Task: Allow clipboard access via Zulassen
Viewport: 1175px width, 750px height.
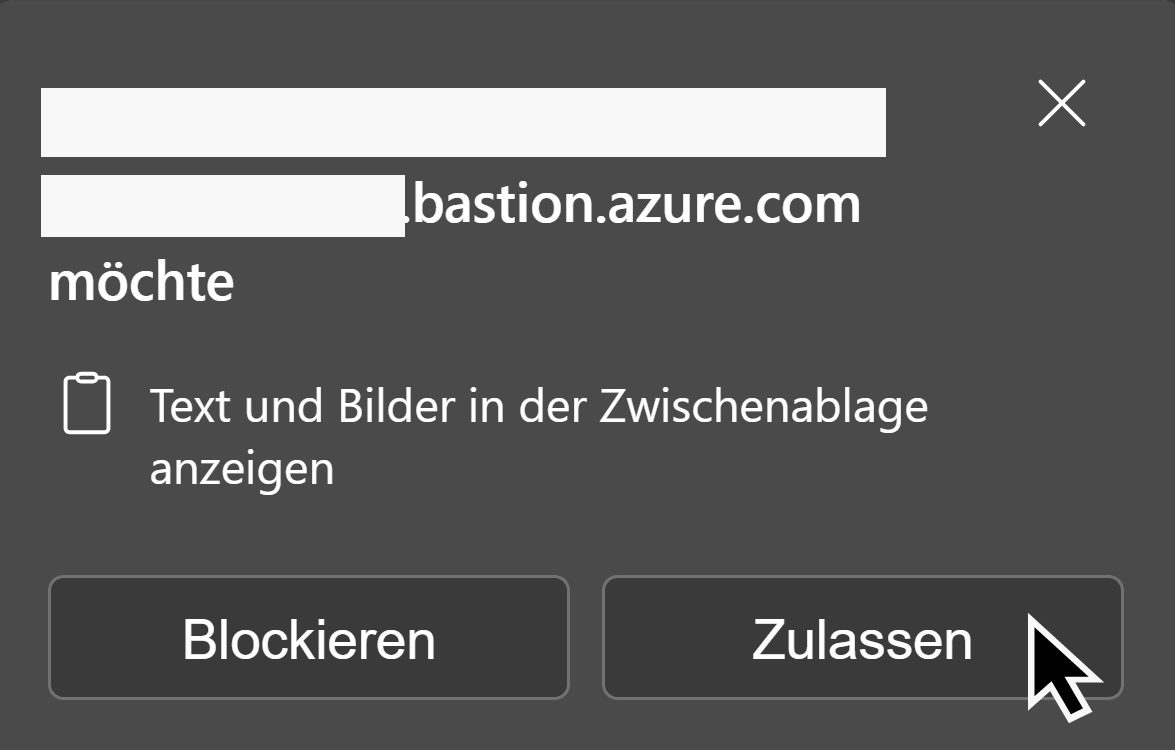Action: [861, 638]
